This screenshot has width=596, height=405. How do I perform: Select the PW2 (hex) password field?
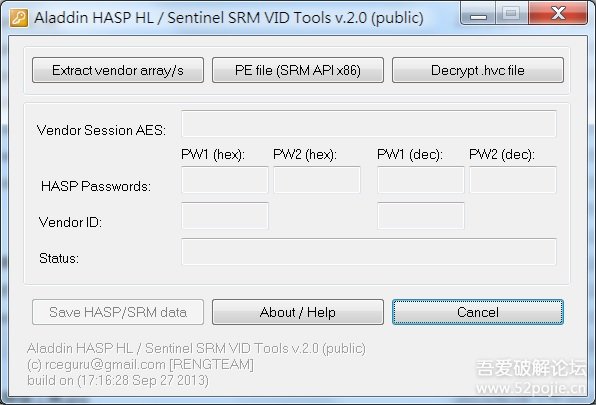coord(317,180)
